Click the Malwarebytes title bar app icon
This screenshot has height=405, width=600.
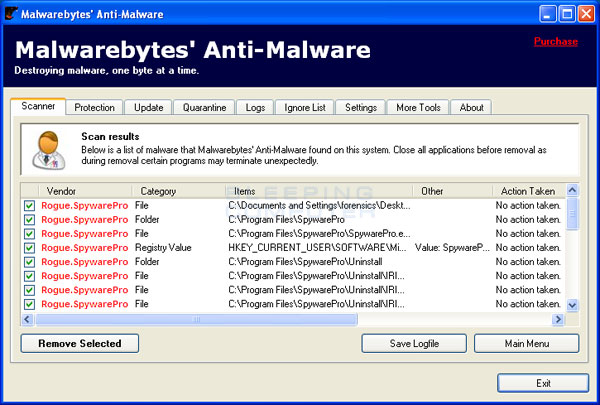[11, 13]
